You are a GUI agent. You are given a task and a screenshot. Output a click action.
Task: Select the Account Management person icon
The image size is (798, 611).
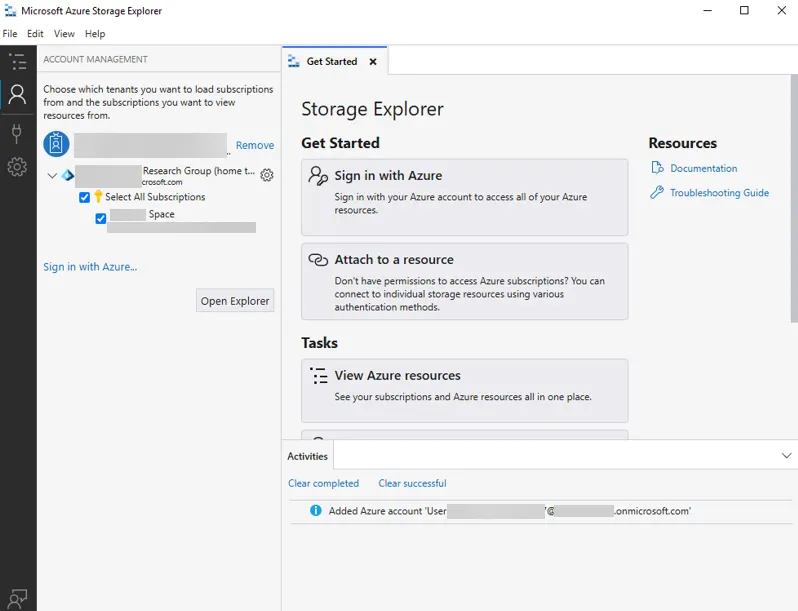click(17, 95)
